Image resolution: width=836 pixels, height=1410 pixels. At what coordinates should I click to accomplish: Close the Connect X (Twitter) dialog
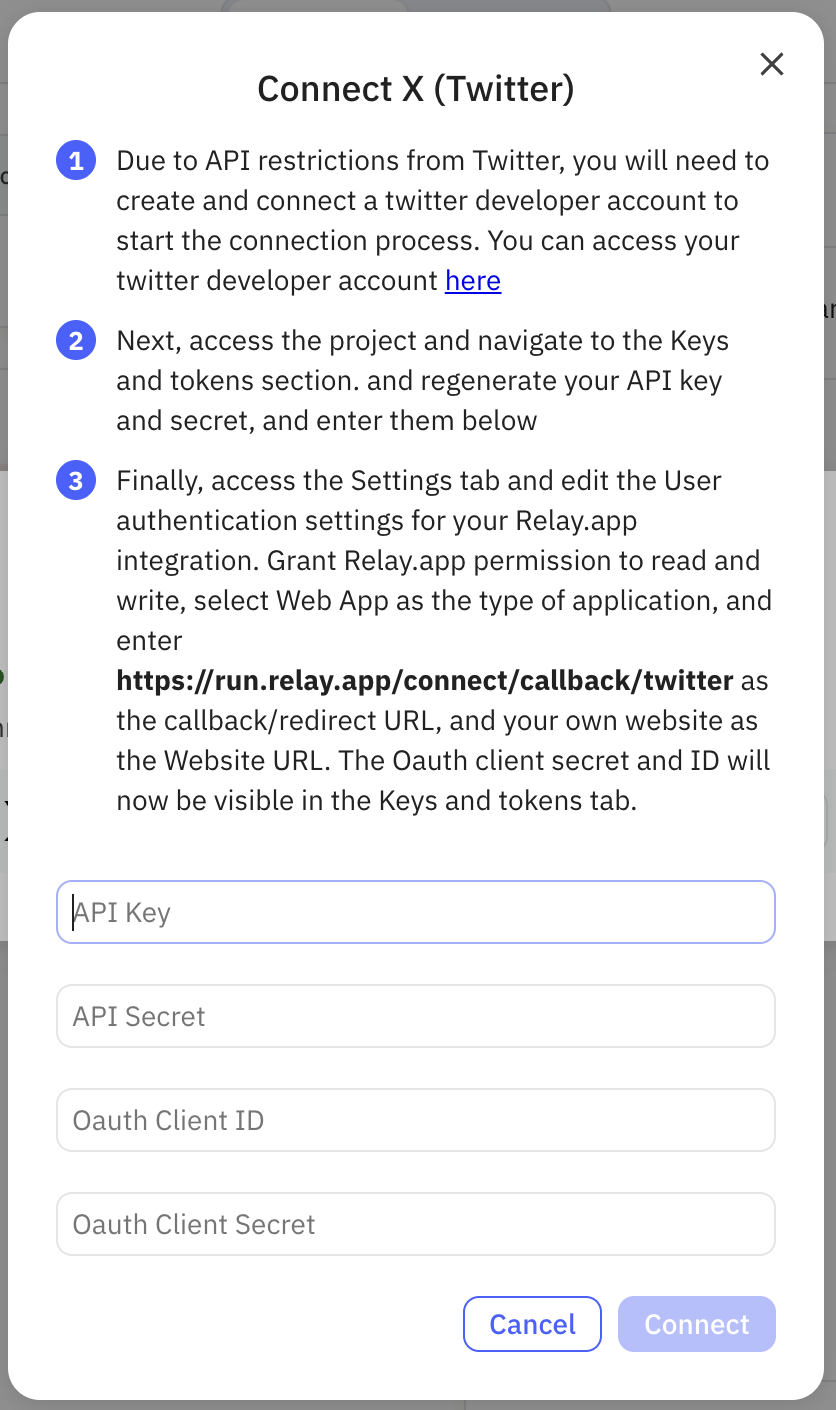pyautogui.click(x=771, y=65)
